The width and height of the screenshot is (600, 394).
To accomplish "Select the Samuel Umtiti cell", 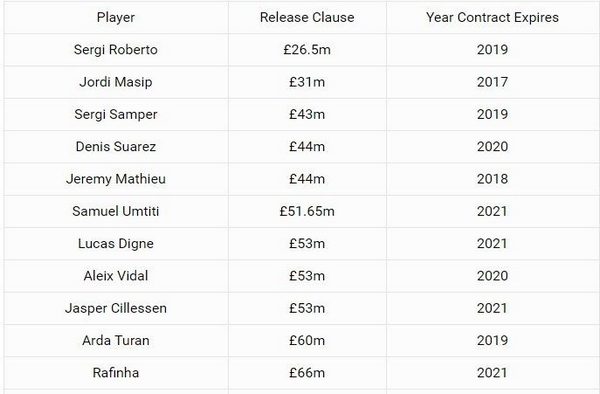I will pos(116,211).
